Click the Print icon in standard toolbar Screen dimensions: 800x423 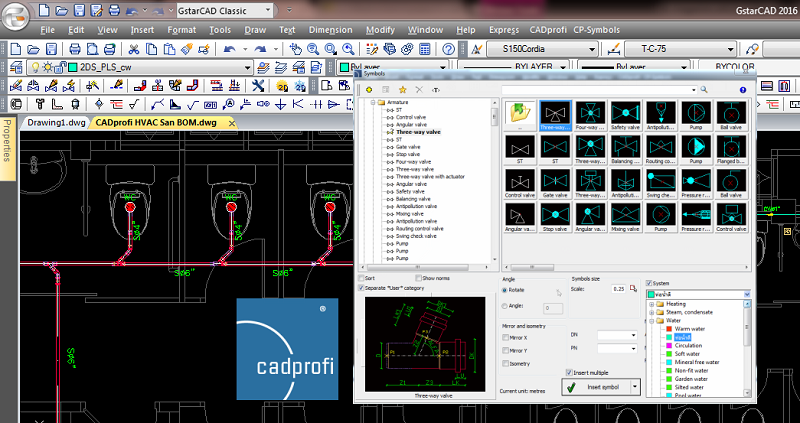(x=75, y=49)
